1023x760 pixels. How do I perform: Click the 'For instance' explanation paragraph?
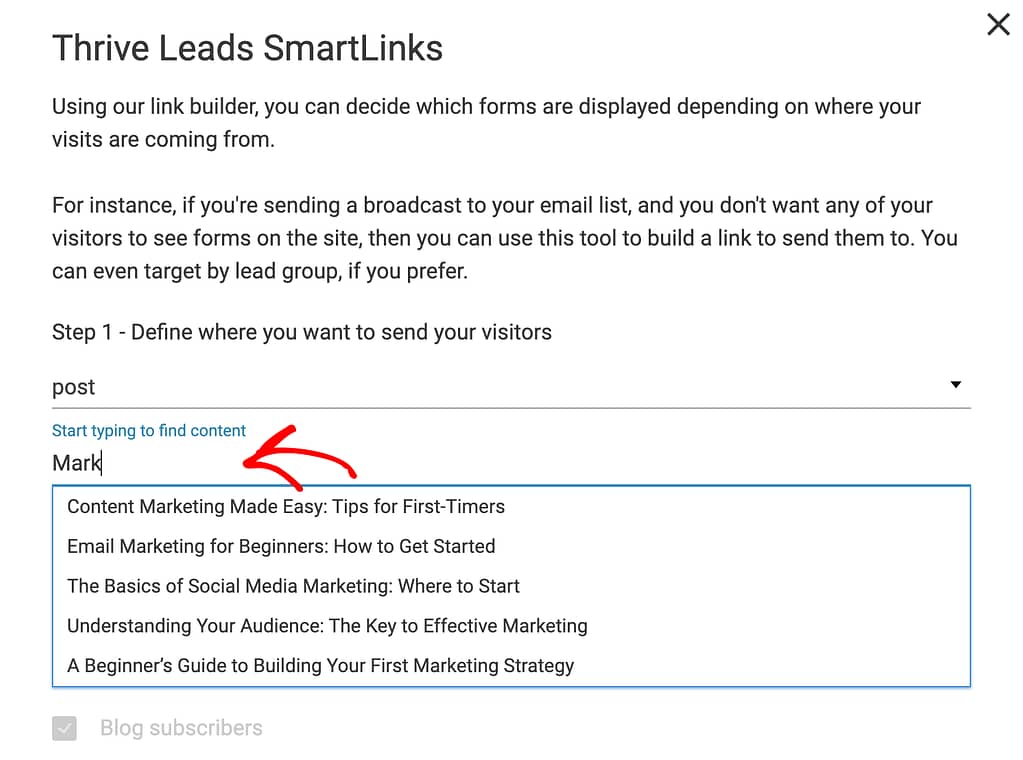click(504, 238)
